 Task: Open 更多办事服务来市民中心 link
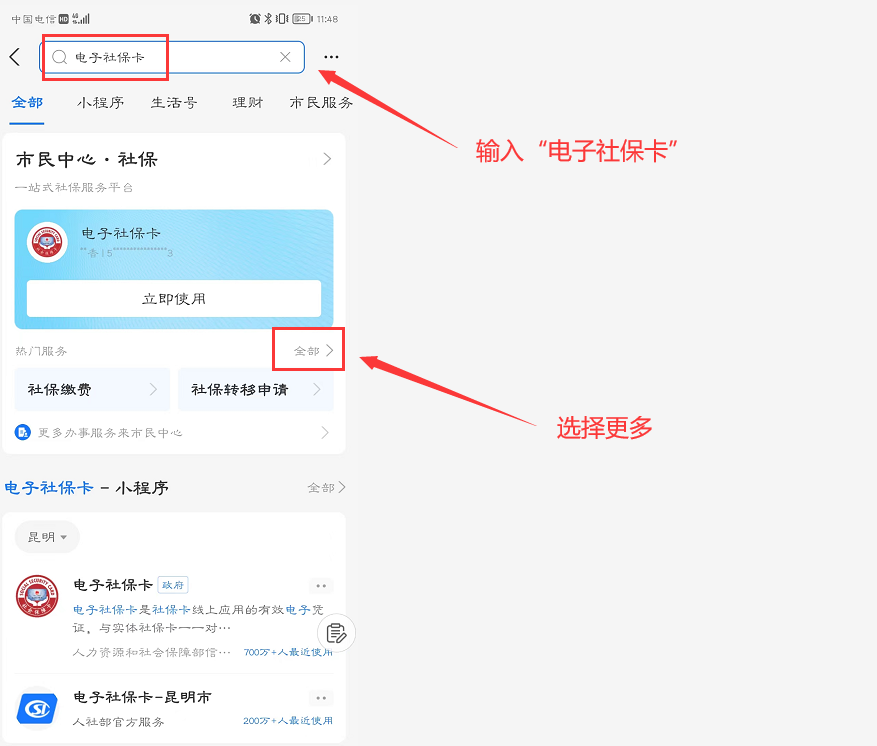tap(110, 433)
